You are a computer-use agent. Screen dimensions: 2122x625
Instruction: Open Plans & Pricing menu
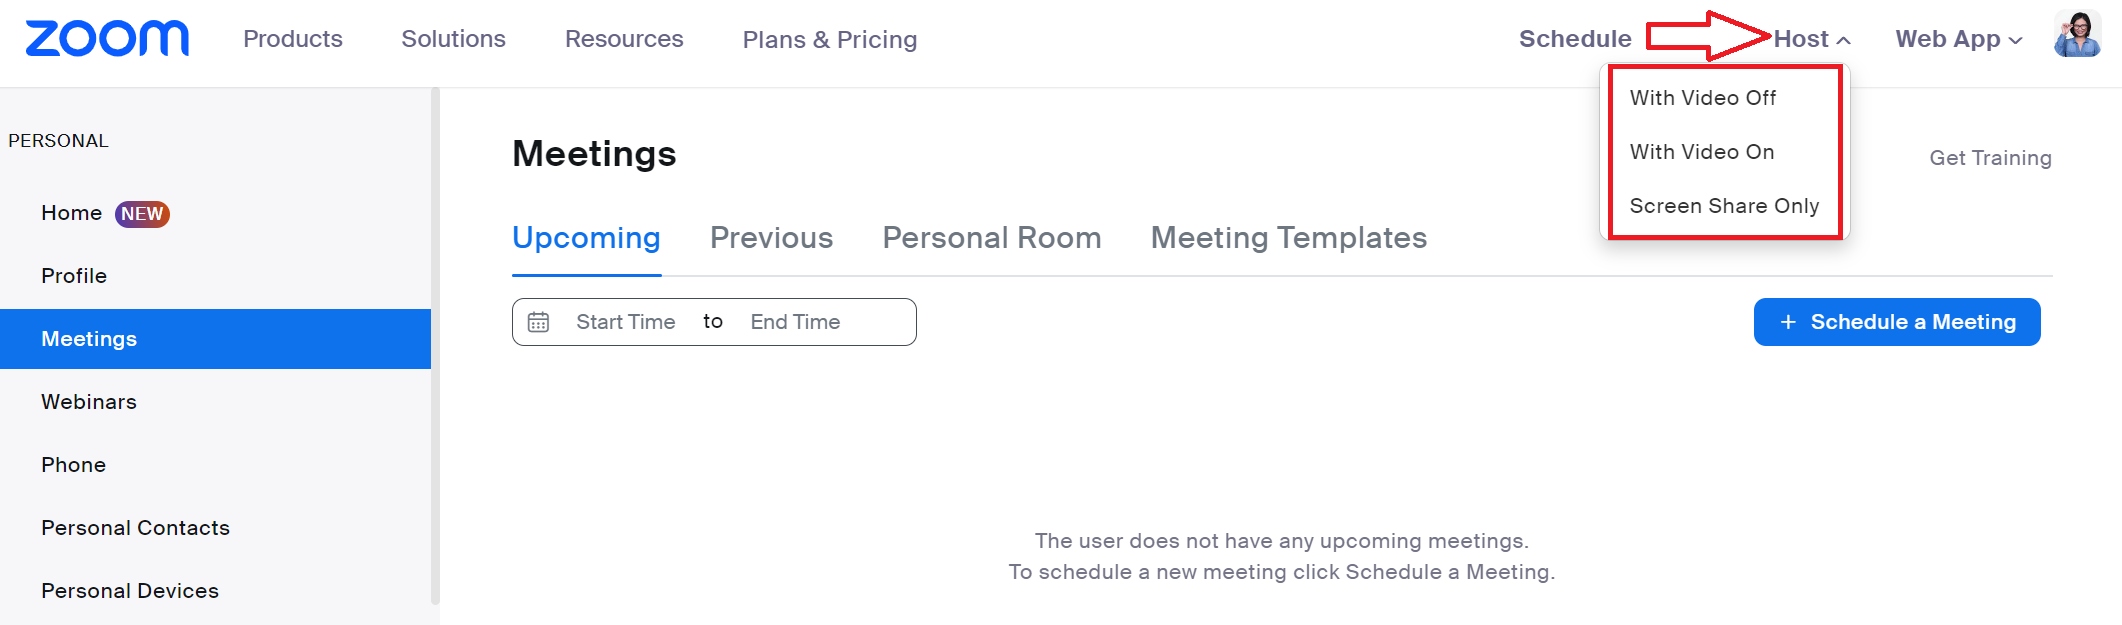(829, 39)
